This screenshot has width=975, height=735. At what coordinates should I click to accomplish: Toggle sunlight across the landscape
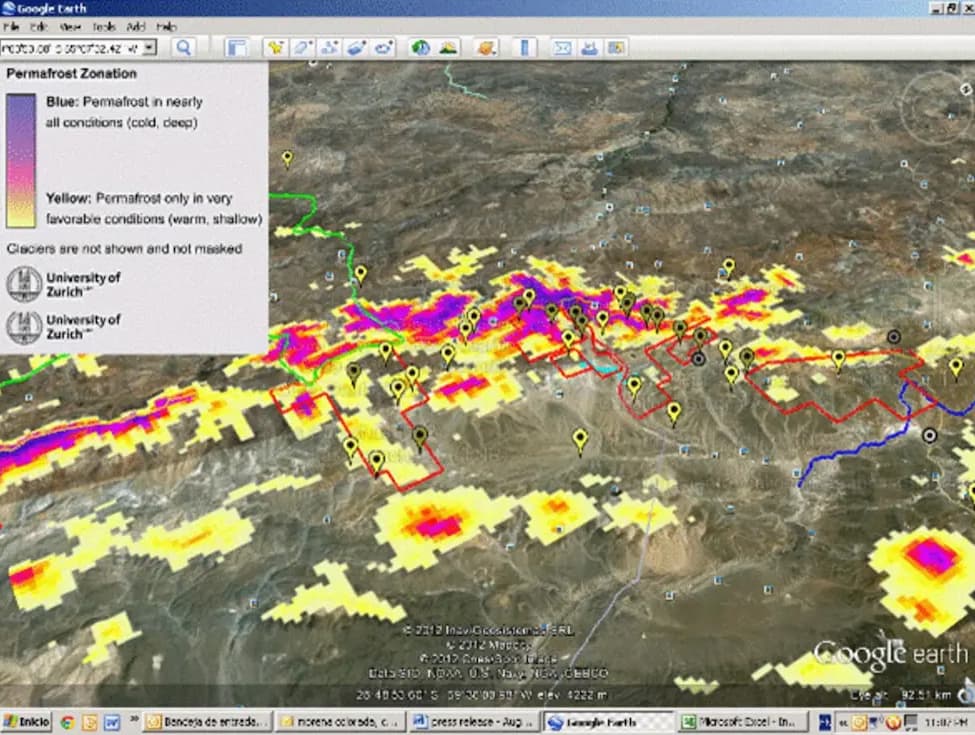coord(448,47)
